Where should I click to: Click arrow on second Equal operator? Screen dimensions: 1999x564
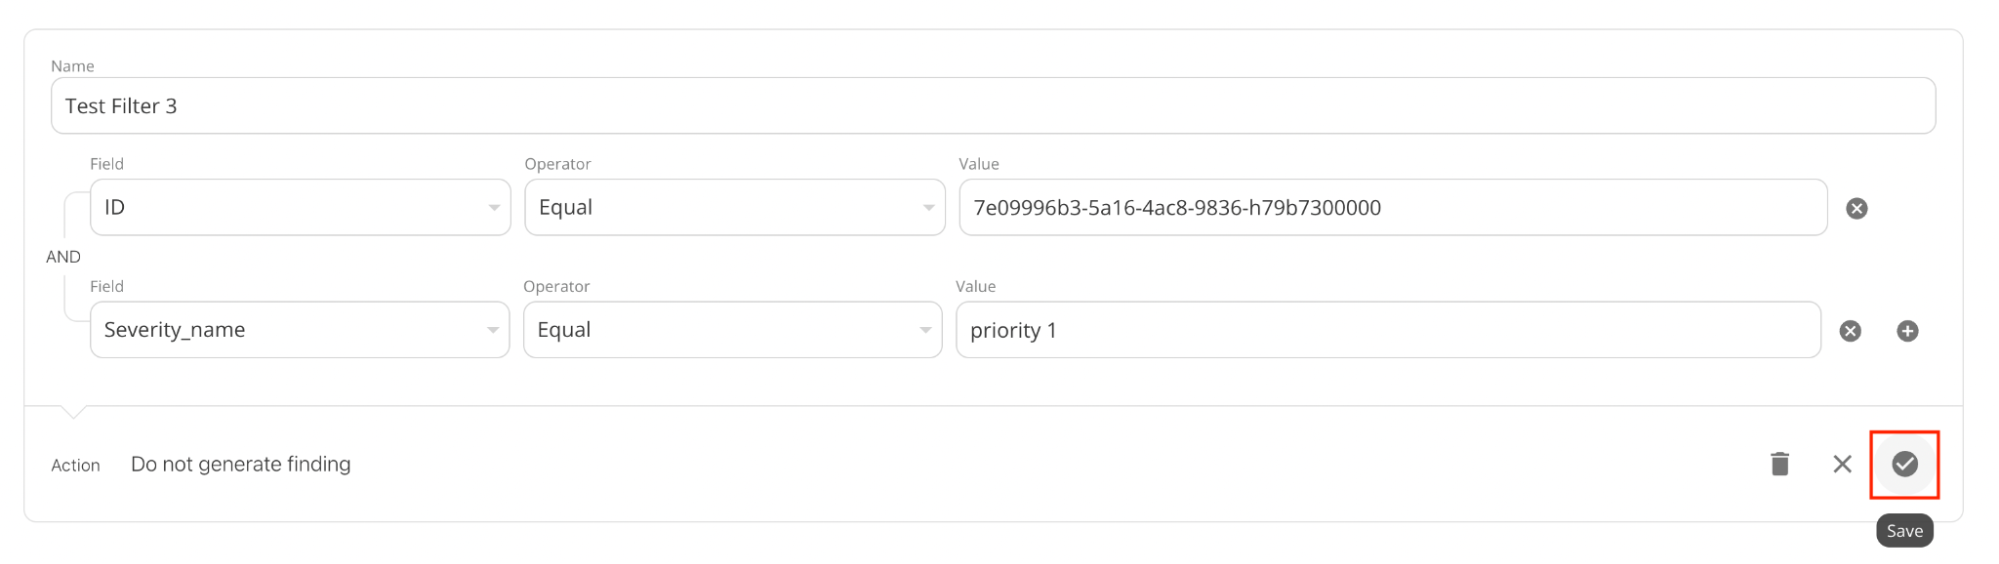coord(926,331)
